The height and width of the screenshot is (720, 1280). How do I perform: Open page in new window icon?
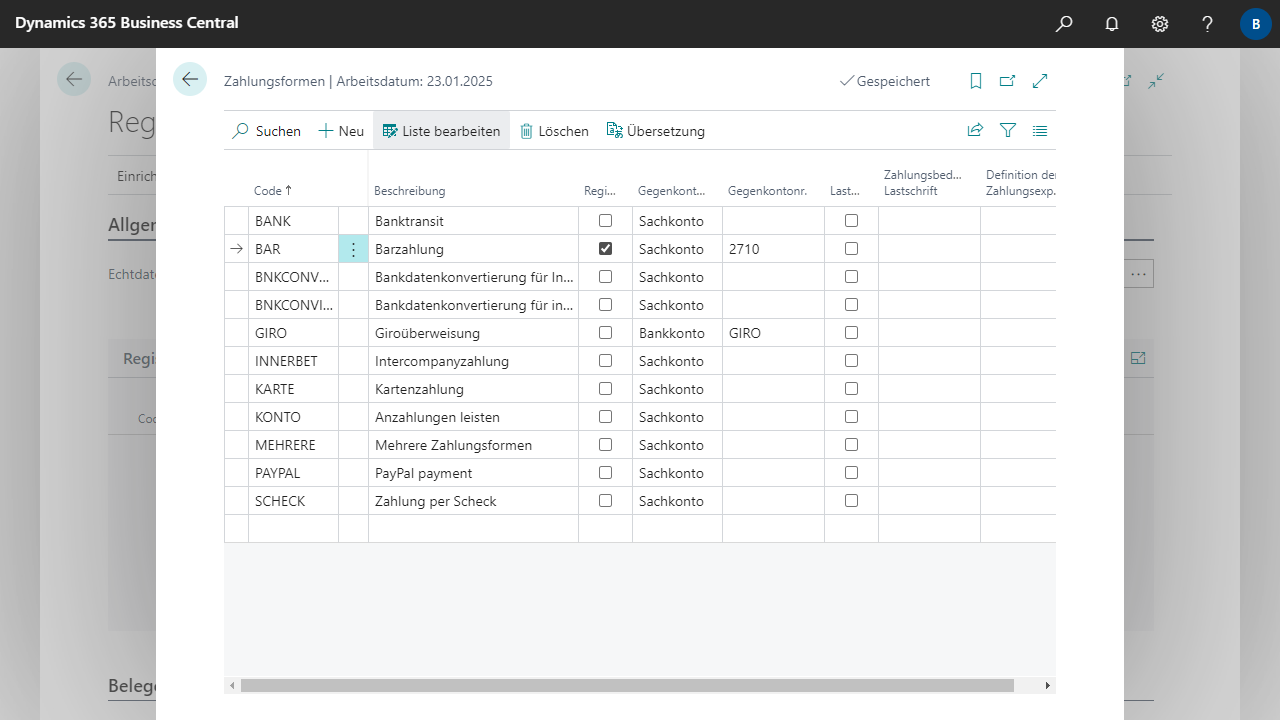[1008, 81]
